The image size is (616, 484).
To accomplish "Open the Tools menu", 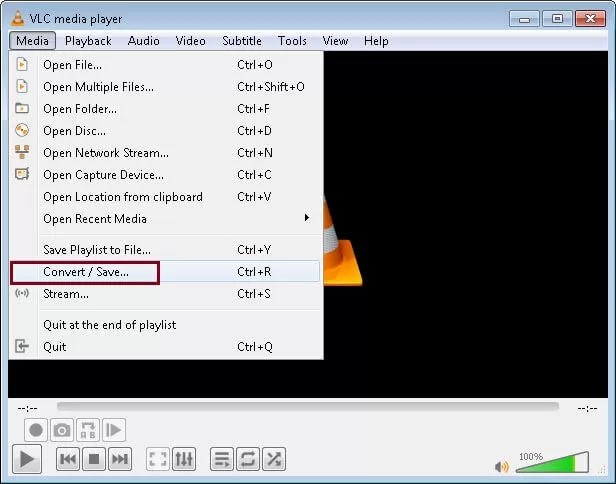I will [292, 41].
